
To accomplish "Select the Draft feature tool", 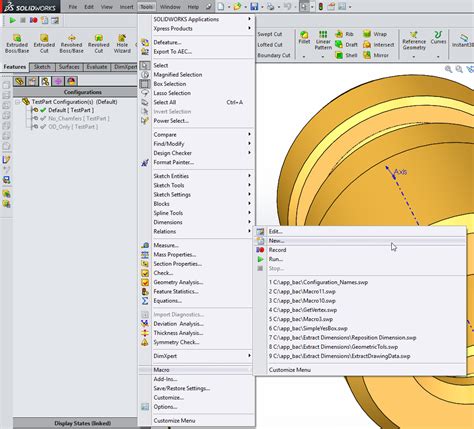I will click(x=346, y=45).
